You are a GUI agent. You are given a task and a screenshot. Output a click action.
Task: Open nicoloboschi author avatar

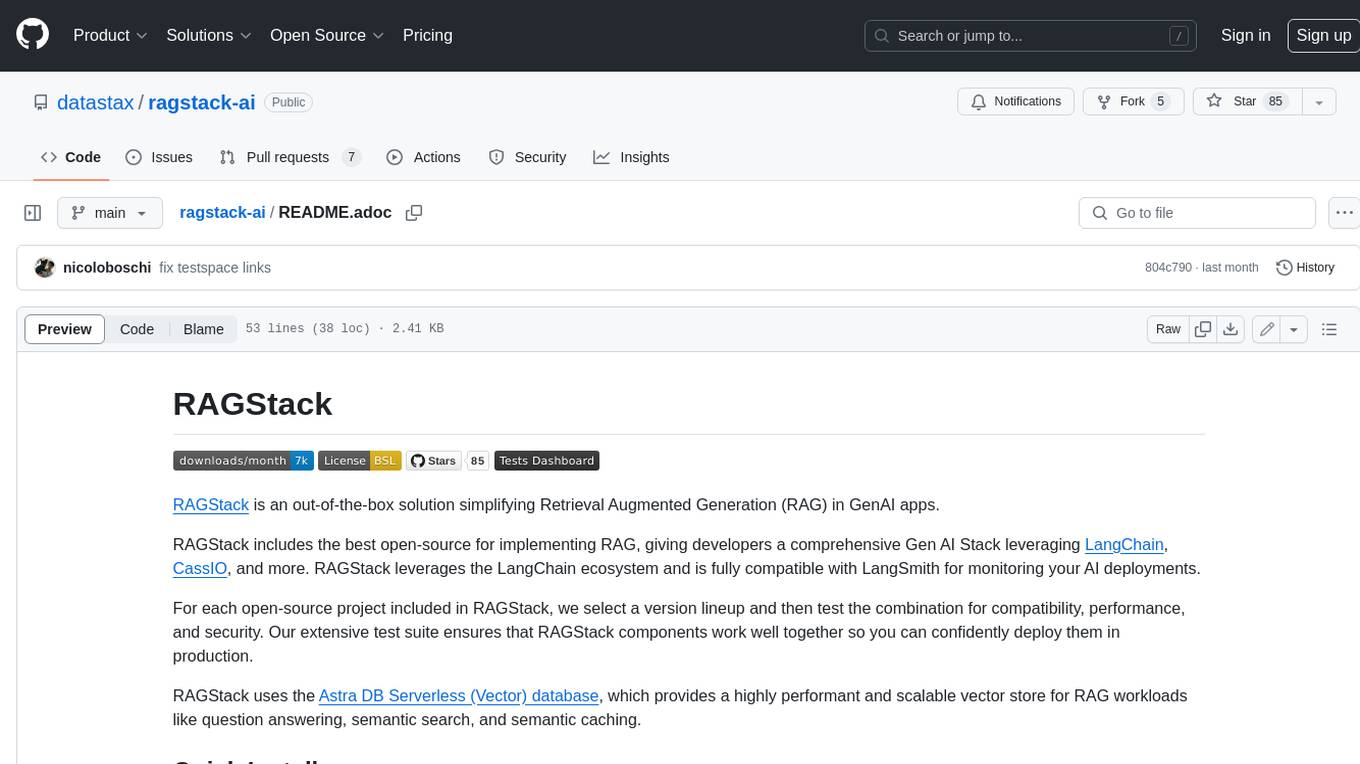pos(44,268)
